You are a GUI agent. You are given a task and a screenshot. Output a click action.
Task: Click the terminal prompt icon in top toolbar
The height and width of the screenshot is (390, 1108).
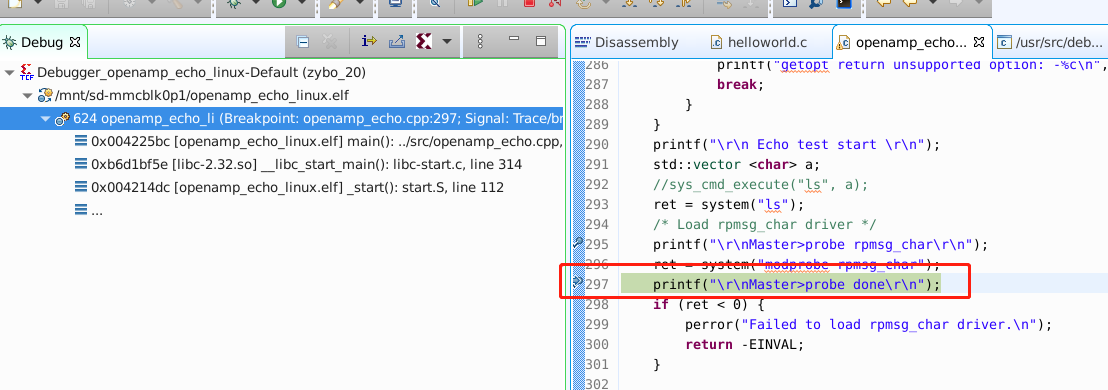click(790, 3)
